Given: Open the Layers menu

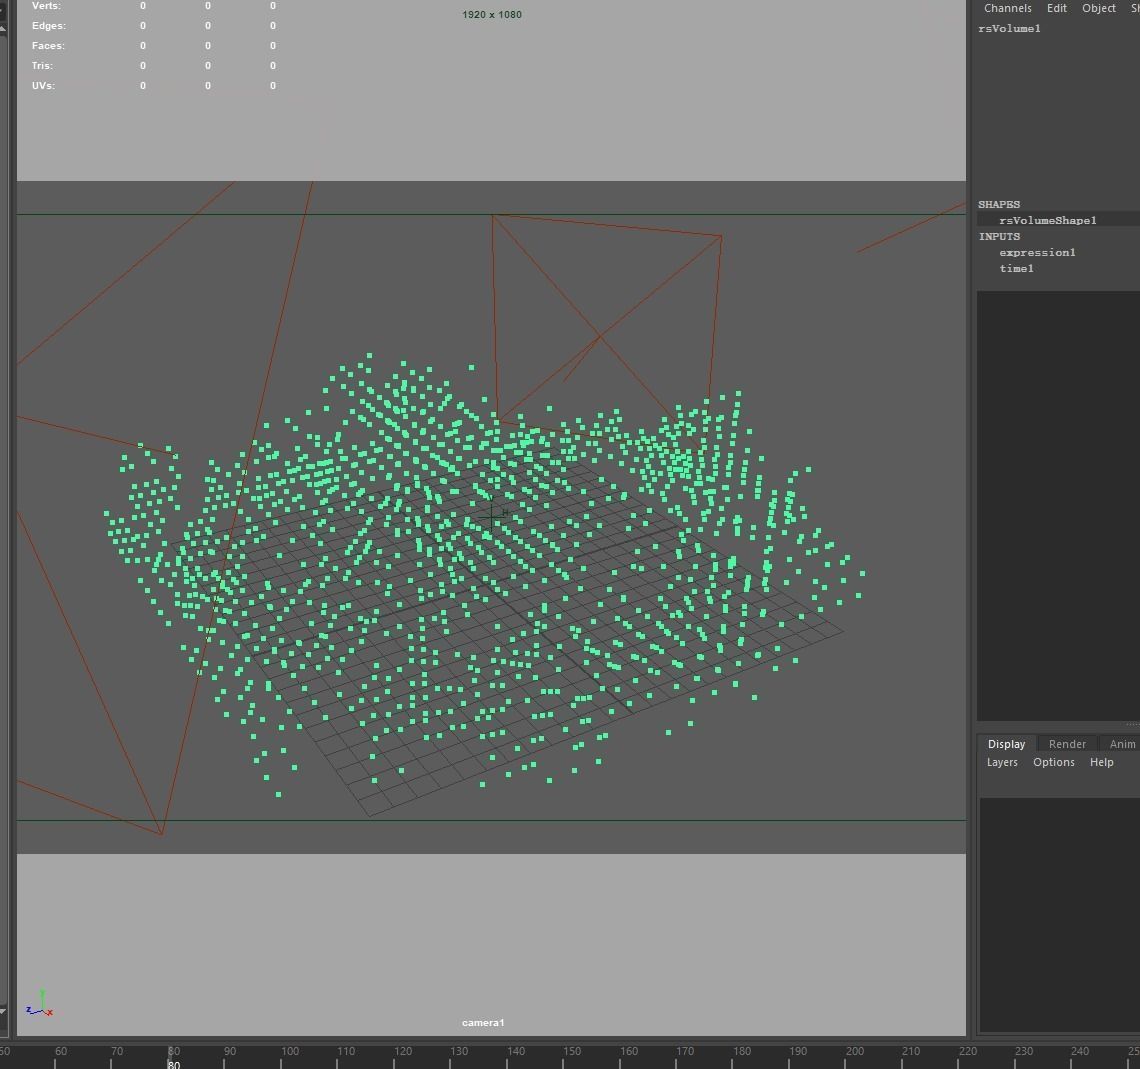Looking at the screenshot, I should point(1002,762).
